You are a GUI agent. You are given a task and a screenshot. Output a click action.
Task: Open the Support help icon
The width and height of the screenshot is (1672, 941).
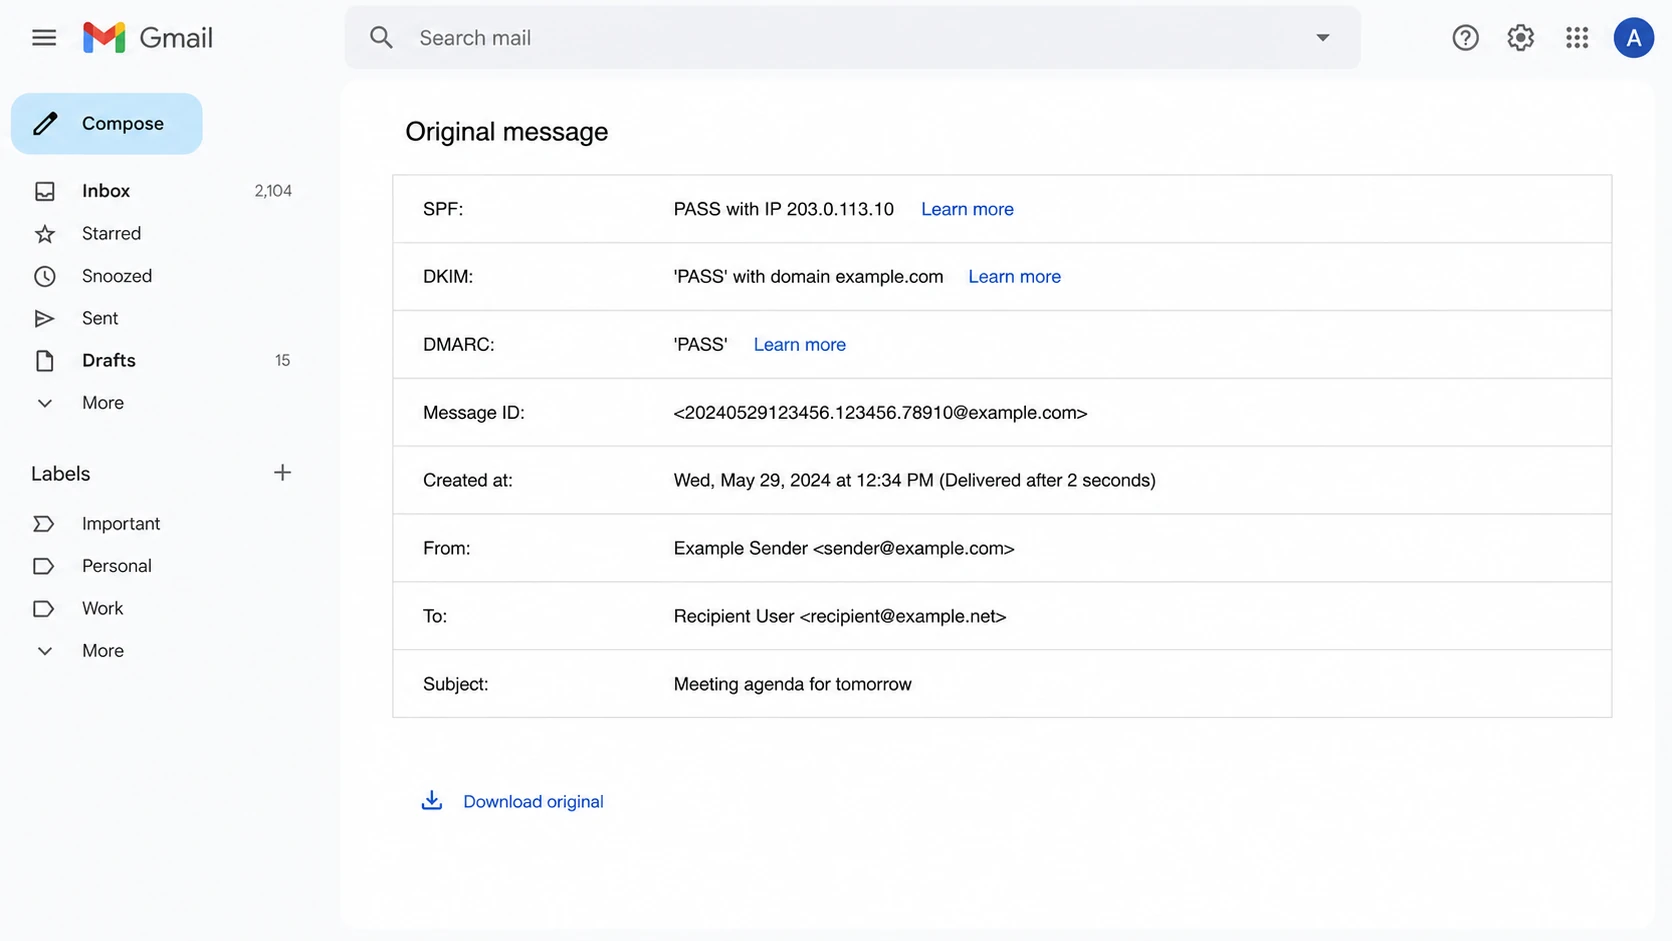pos(1465,38)
